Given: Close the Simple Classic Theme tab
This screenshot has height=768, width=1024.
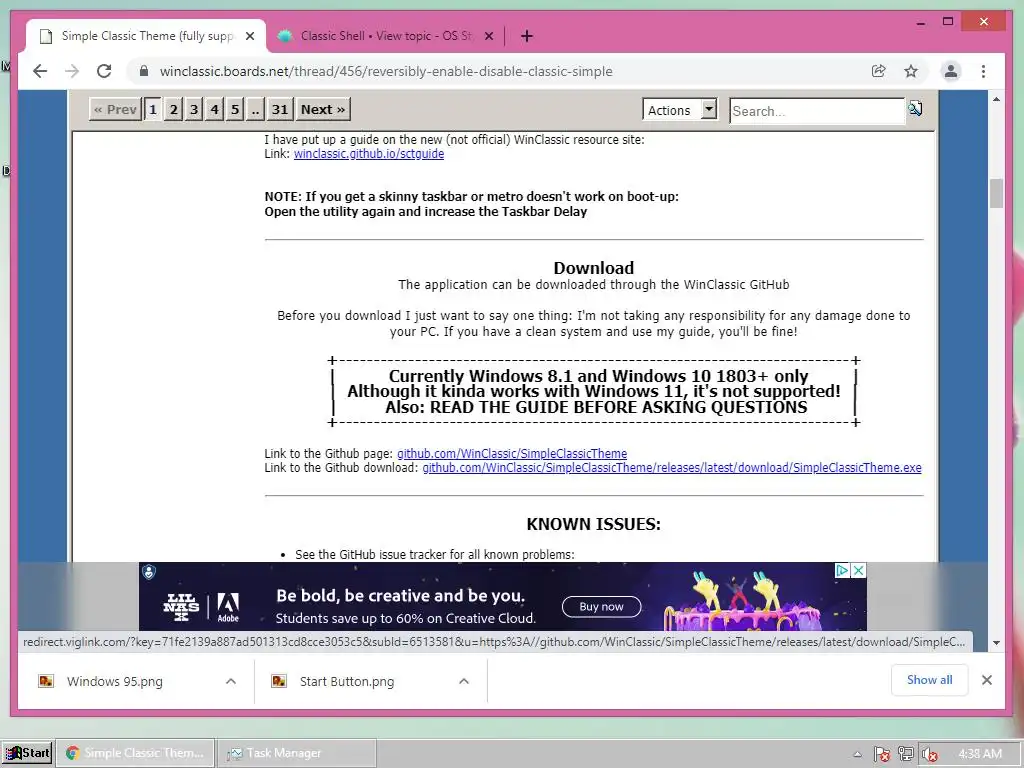Looking at the screenshot, I should pos(249,37).
